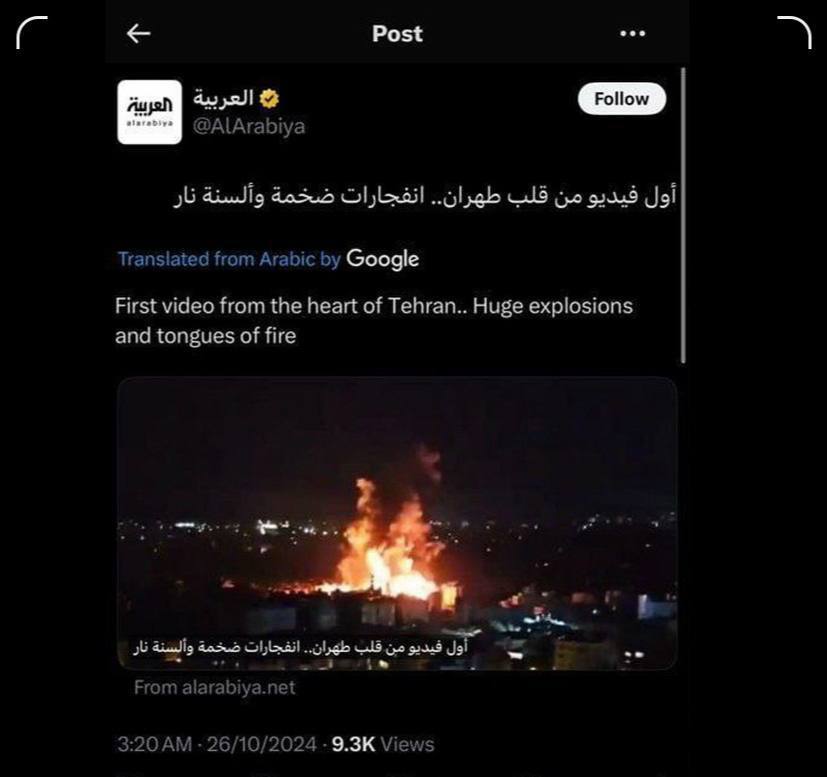827x777 pixels.
Task: Click the top-left corner bracket marker
Action: [32, 32]
